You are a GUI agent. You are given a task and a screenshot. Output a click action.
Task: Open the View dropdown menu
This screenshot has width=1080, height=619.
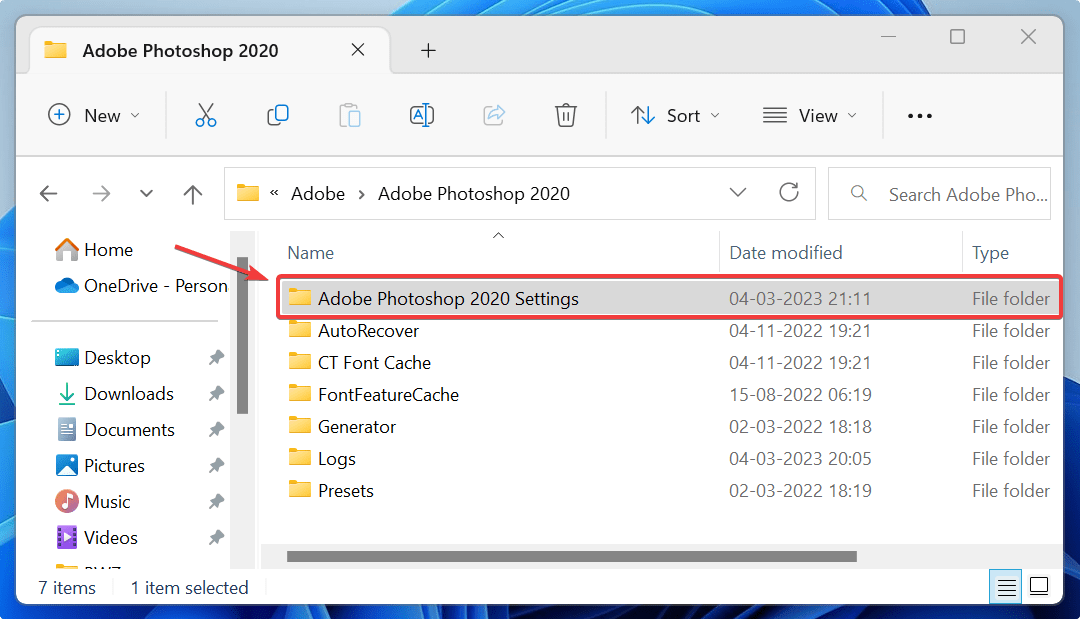[x=811, y=115]
